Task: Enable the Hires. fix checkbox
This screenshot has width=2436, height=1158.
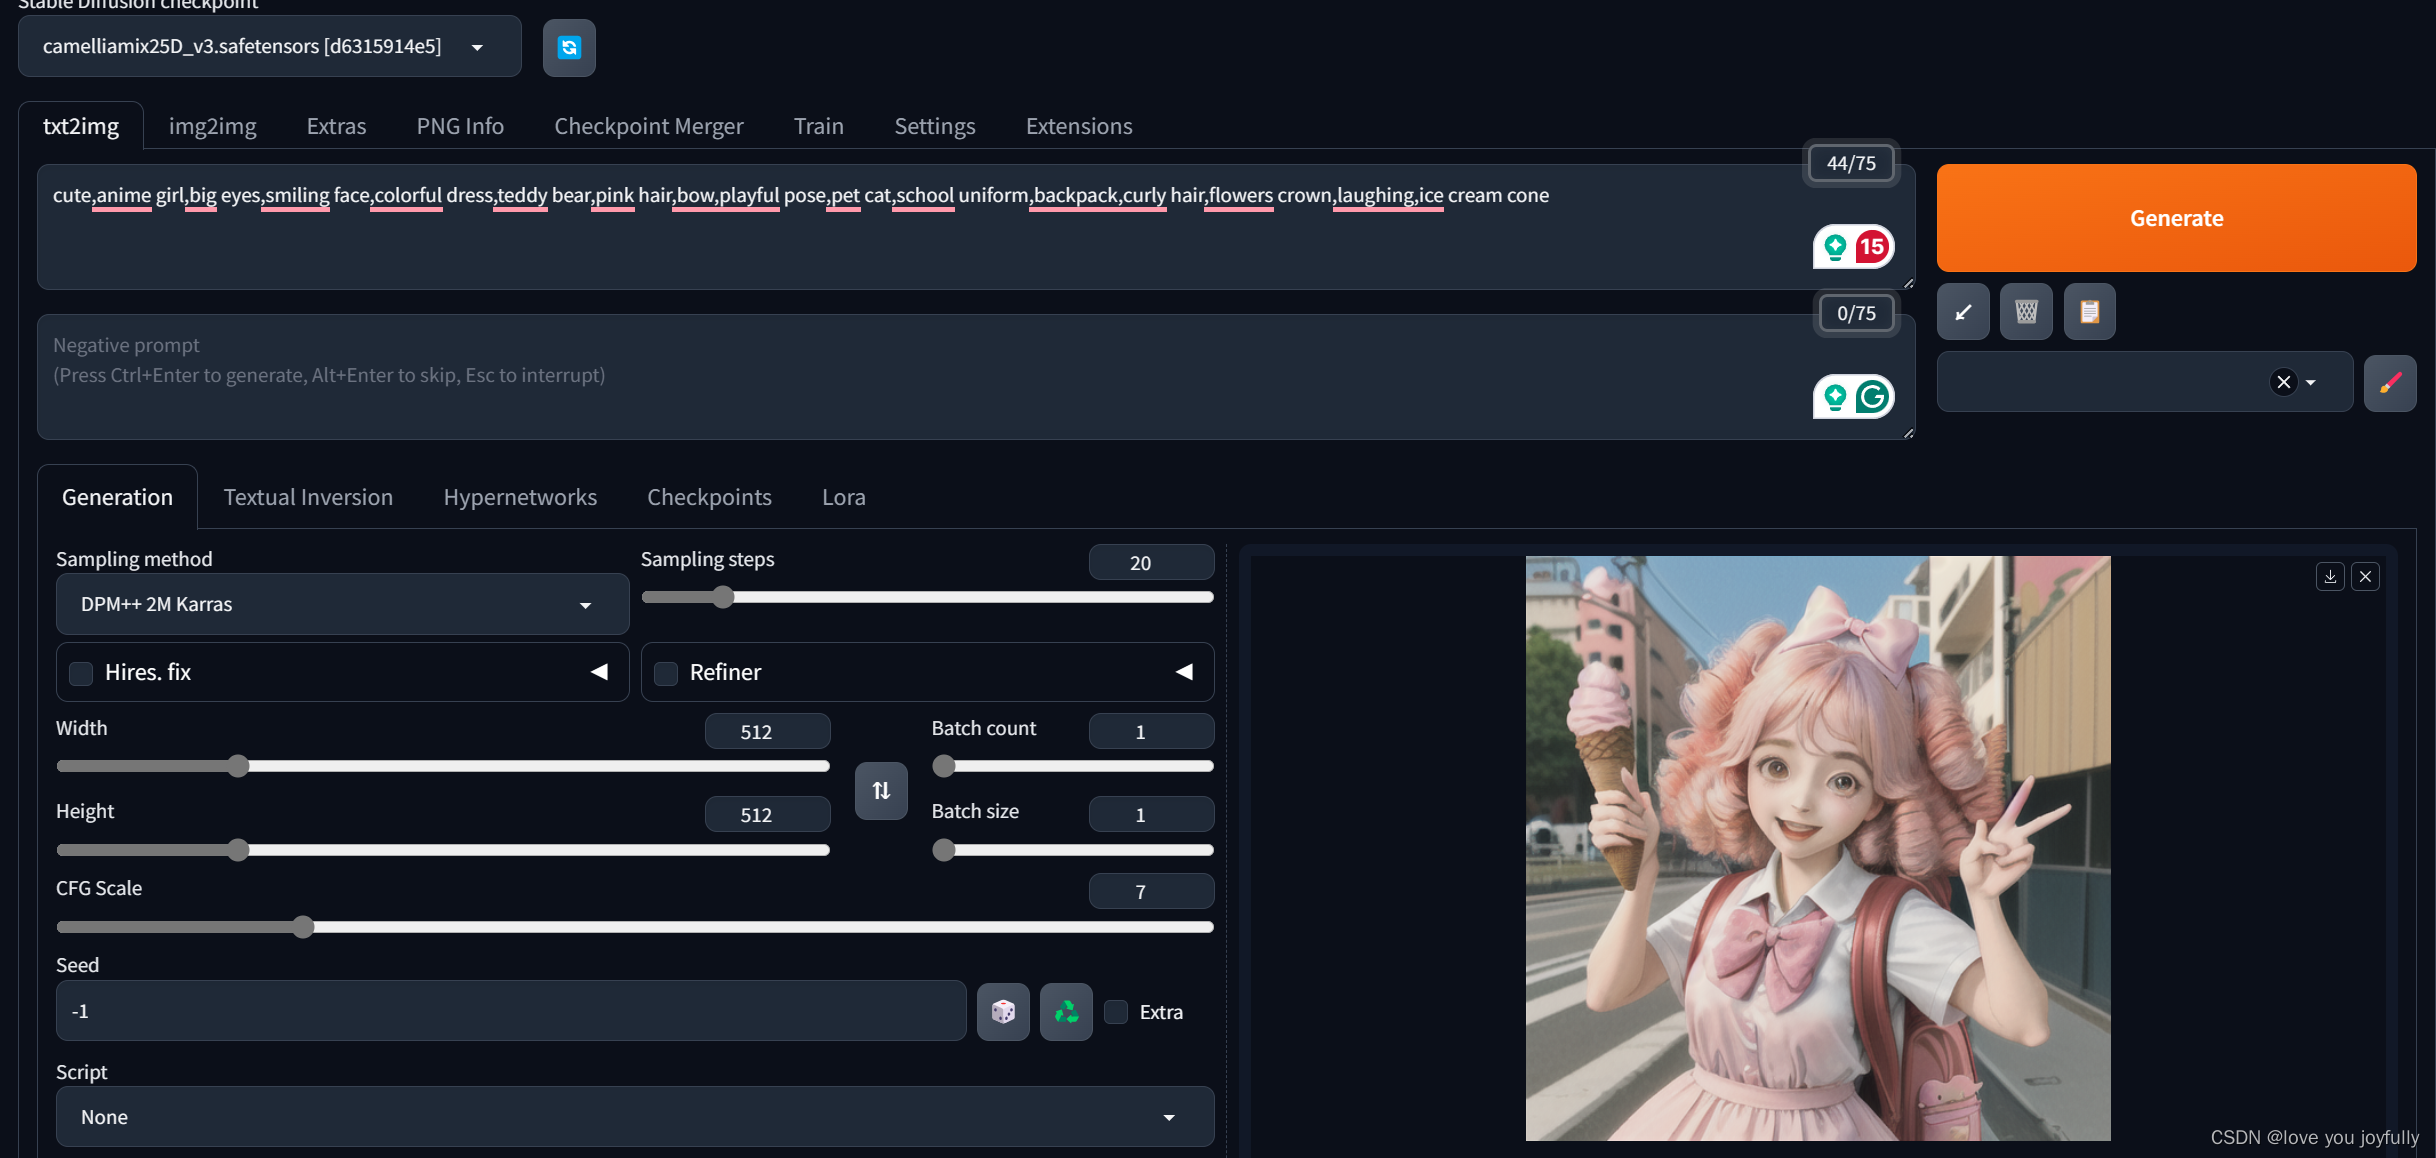Action: (81, 673)
